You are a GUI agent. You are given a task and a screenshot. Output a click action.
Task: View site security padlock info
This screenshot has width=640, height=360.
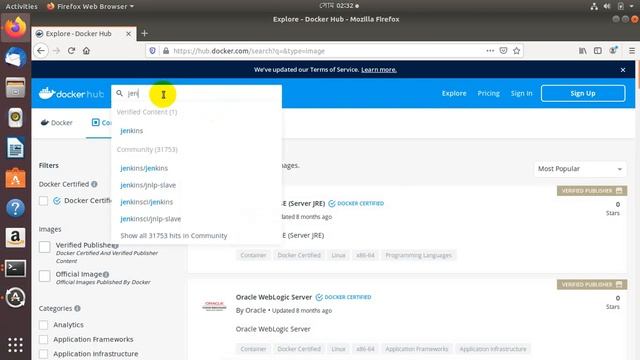point(166,51)
